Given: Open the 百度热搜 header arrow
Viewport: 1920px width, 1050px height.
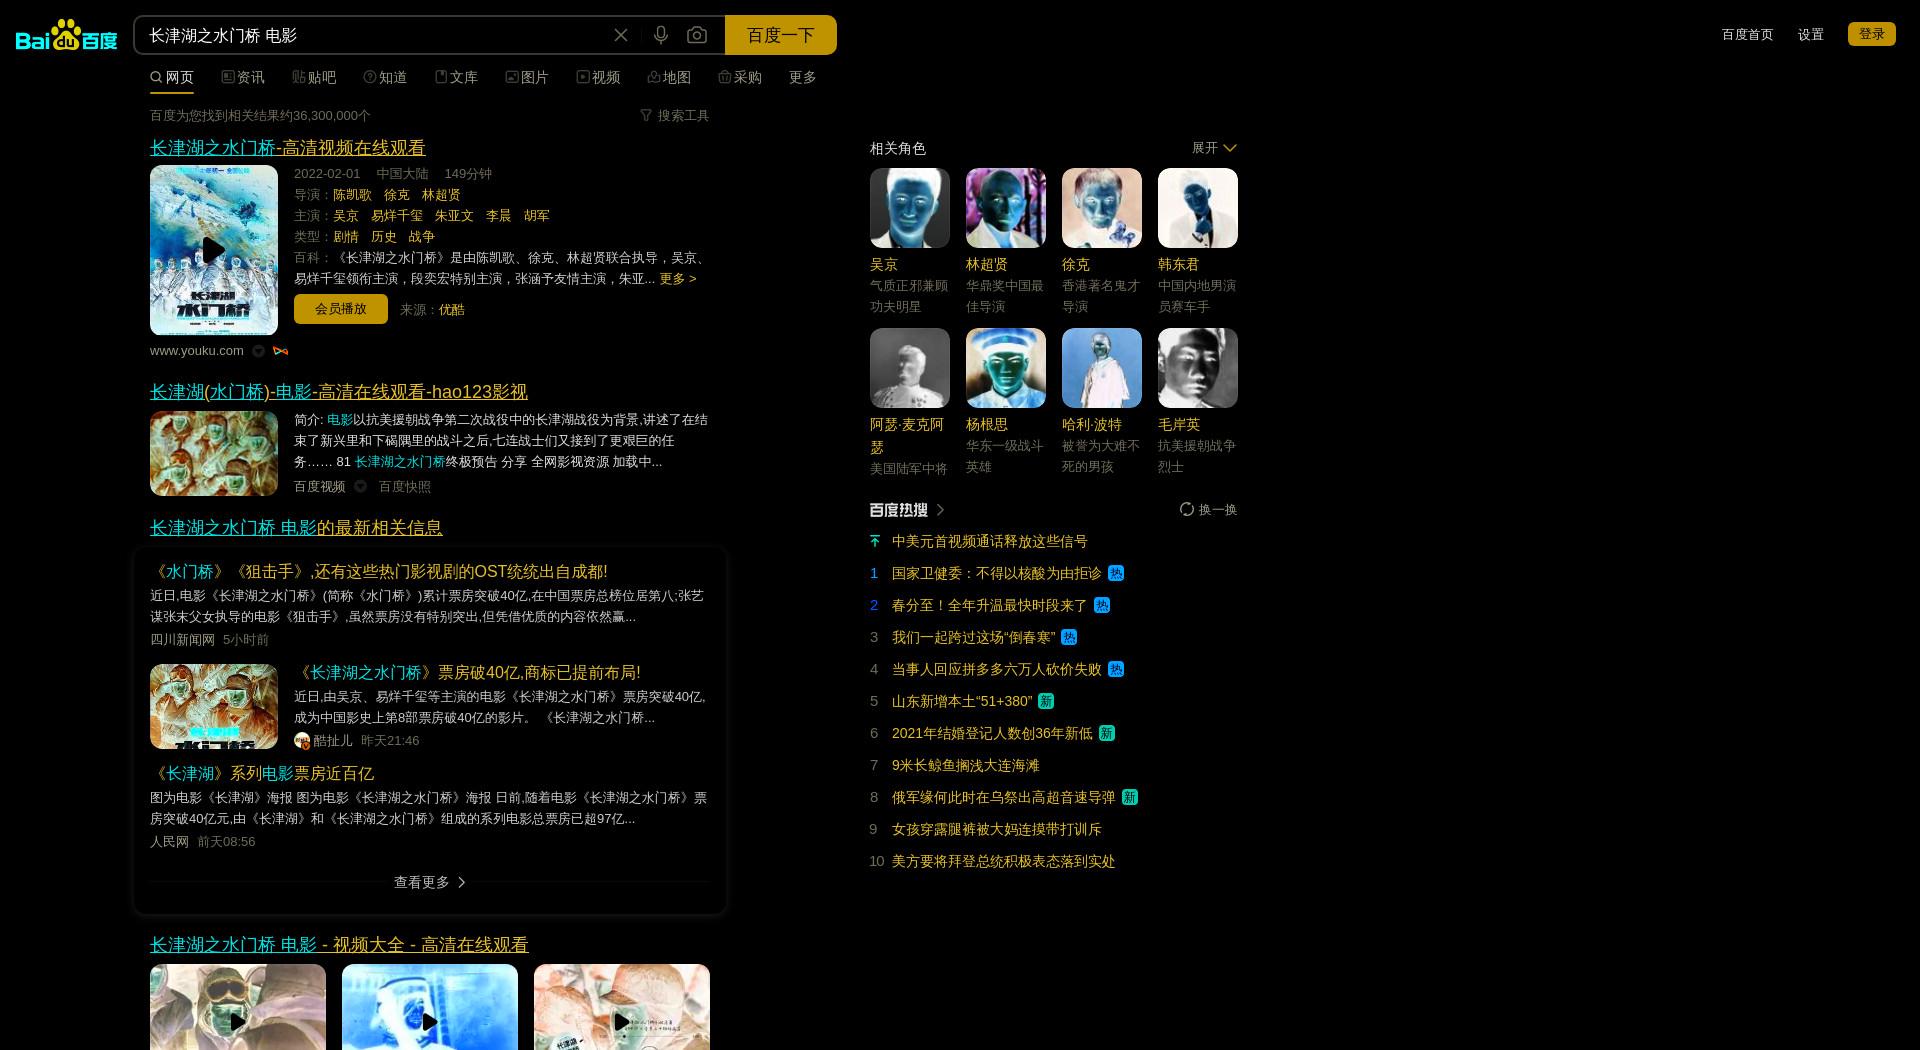Looking at the screenshot, I should pyautogui.click(x=940, y=509).
